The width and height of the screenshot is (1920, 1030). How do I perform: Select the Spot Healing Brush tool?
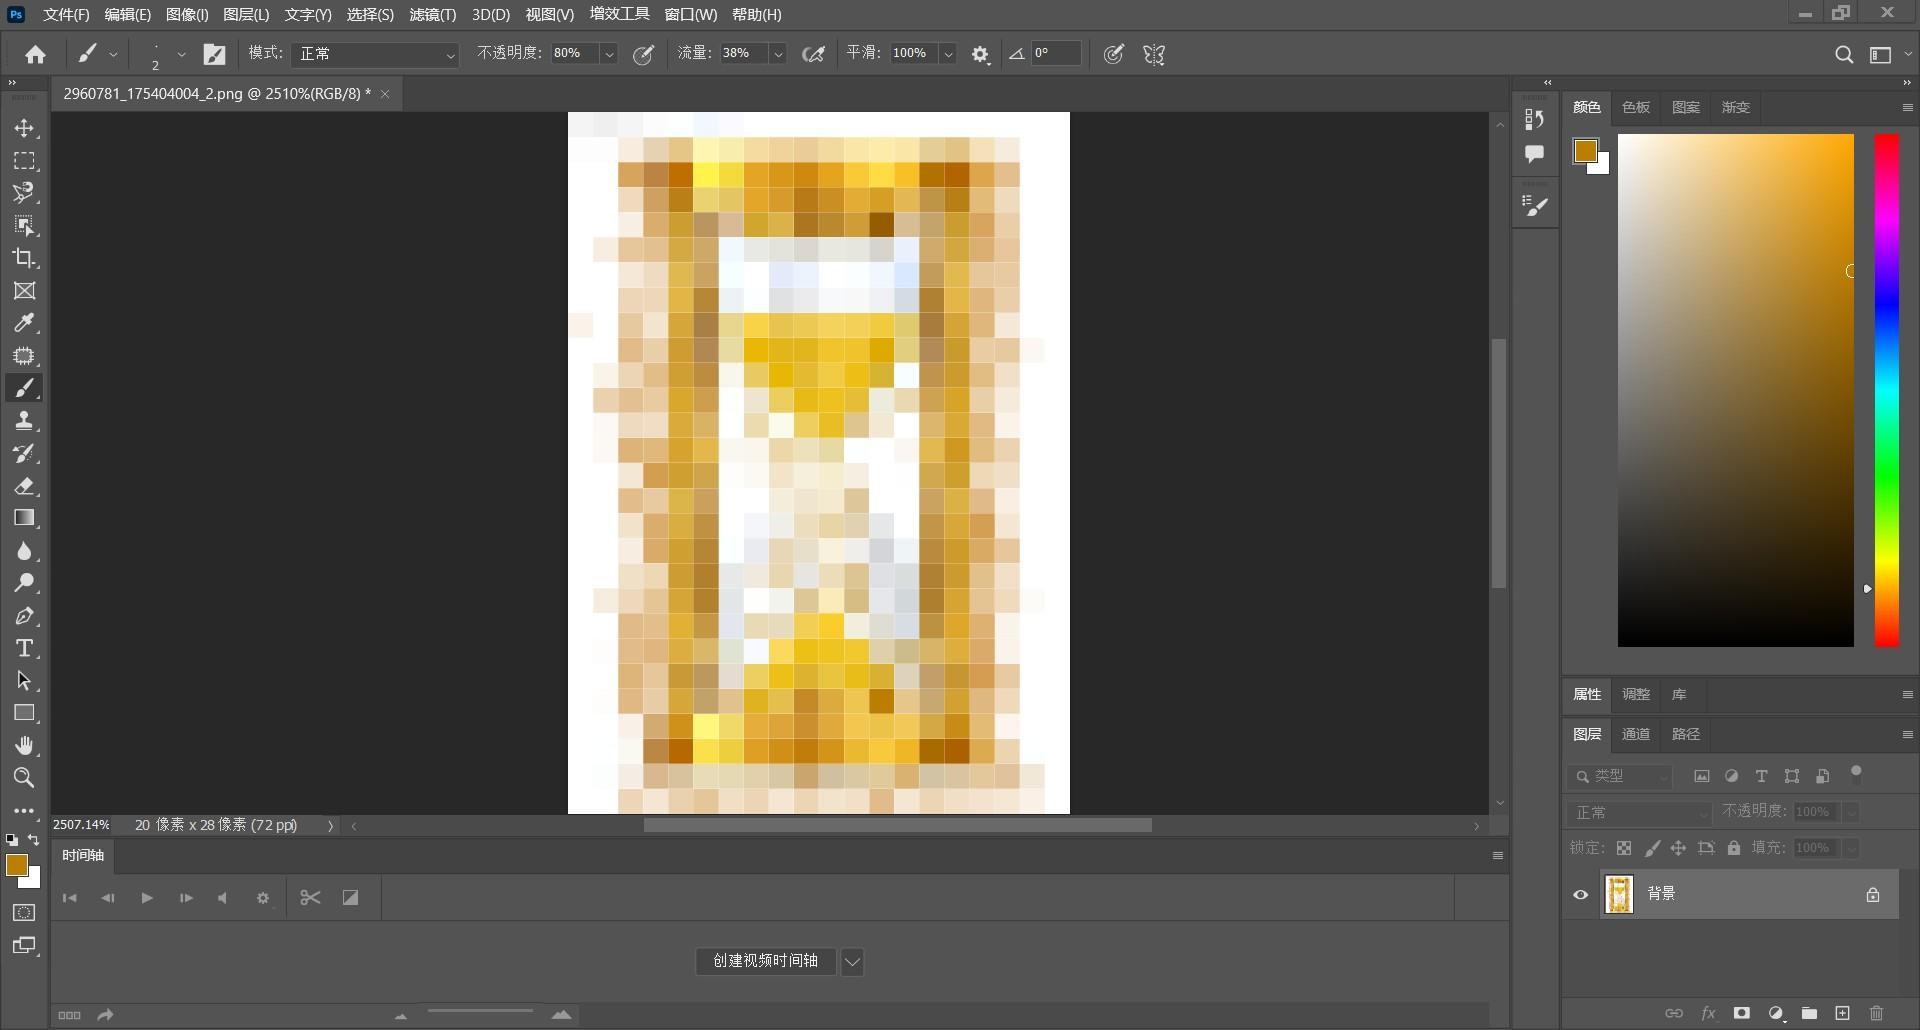coord(25,356)
